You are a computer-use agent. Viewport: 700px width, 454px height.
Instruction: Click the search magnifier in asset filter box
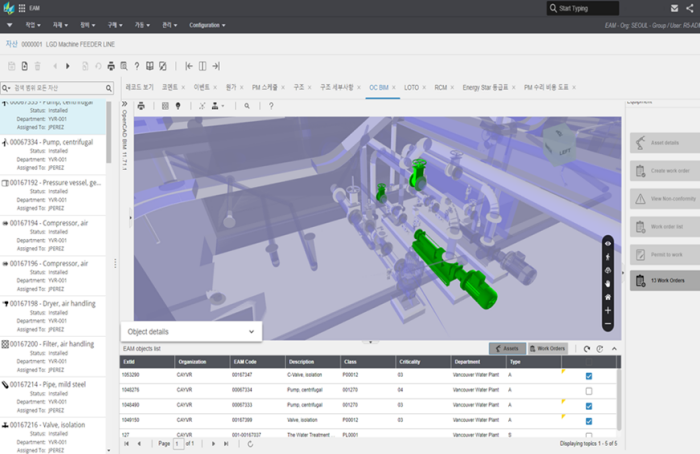coord(108,88)
